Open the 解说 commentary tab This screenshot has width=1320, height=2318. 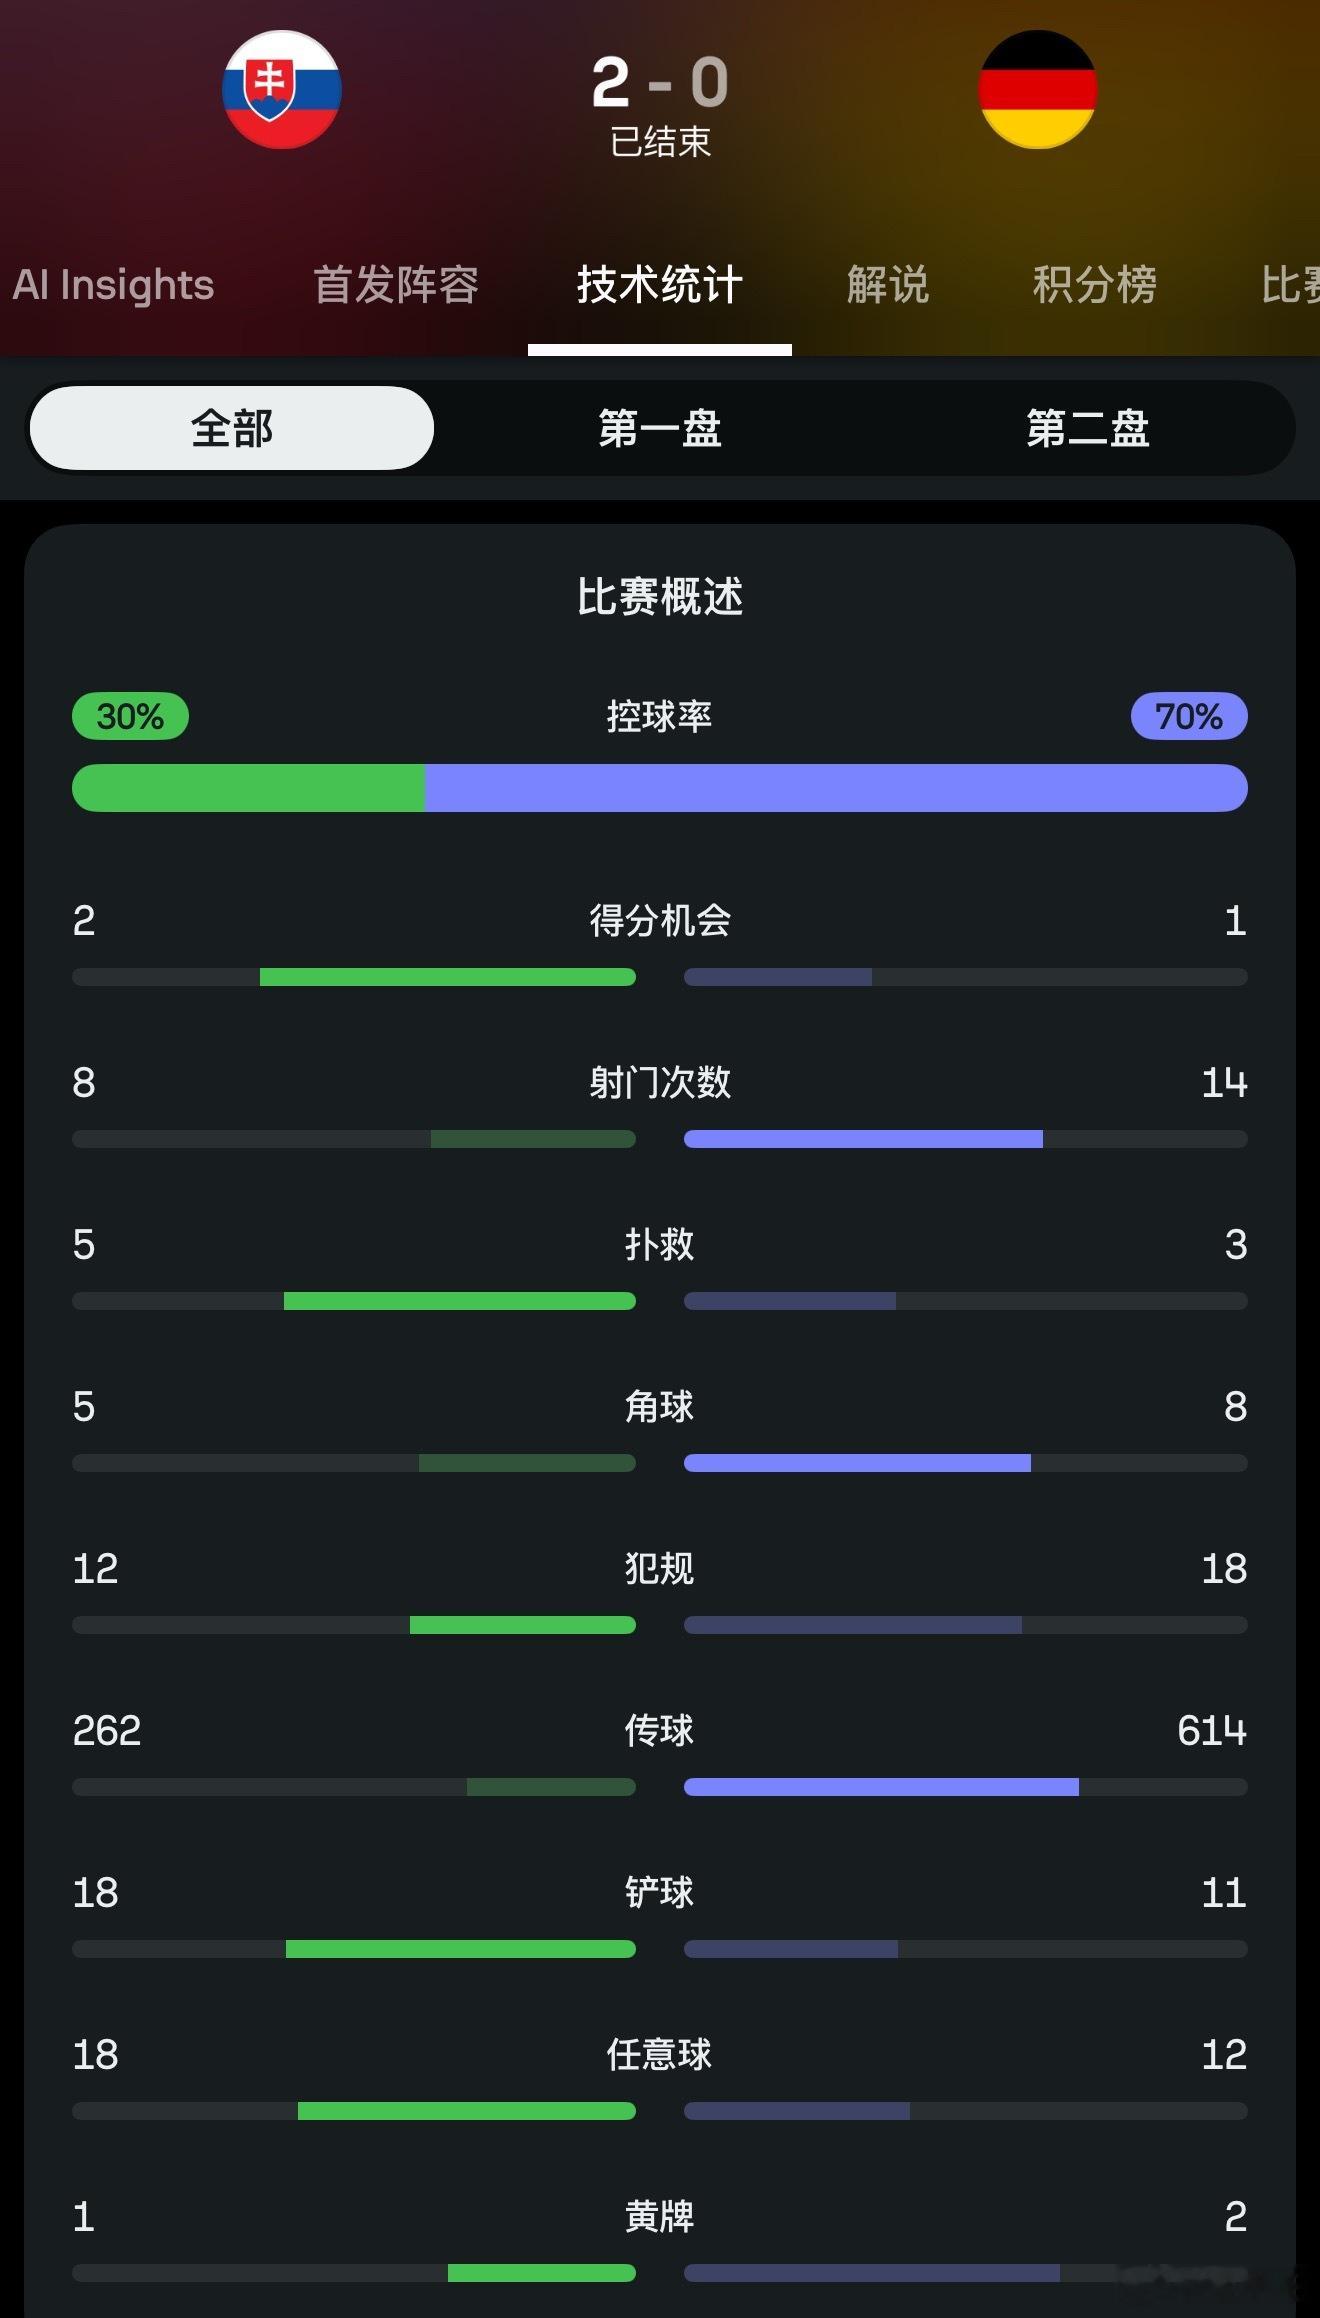pyautogui.click(x=888, y=285)
